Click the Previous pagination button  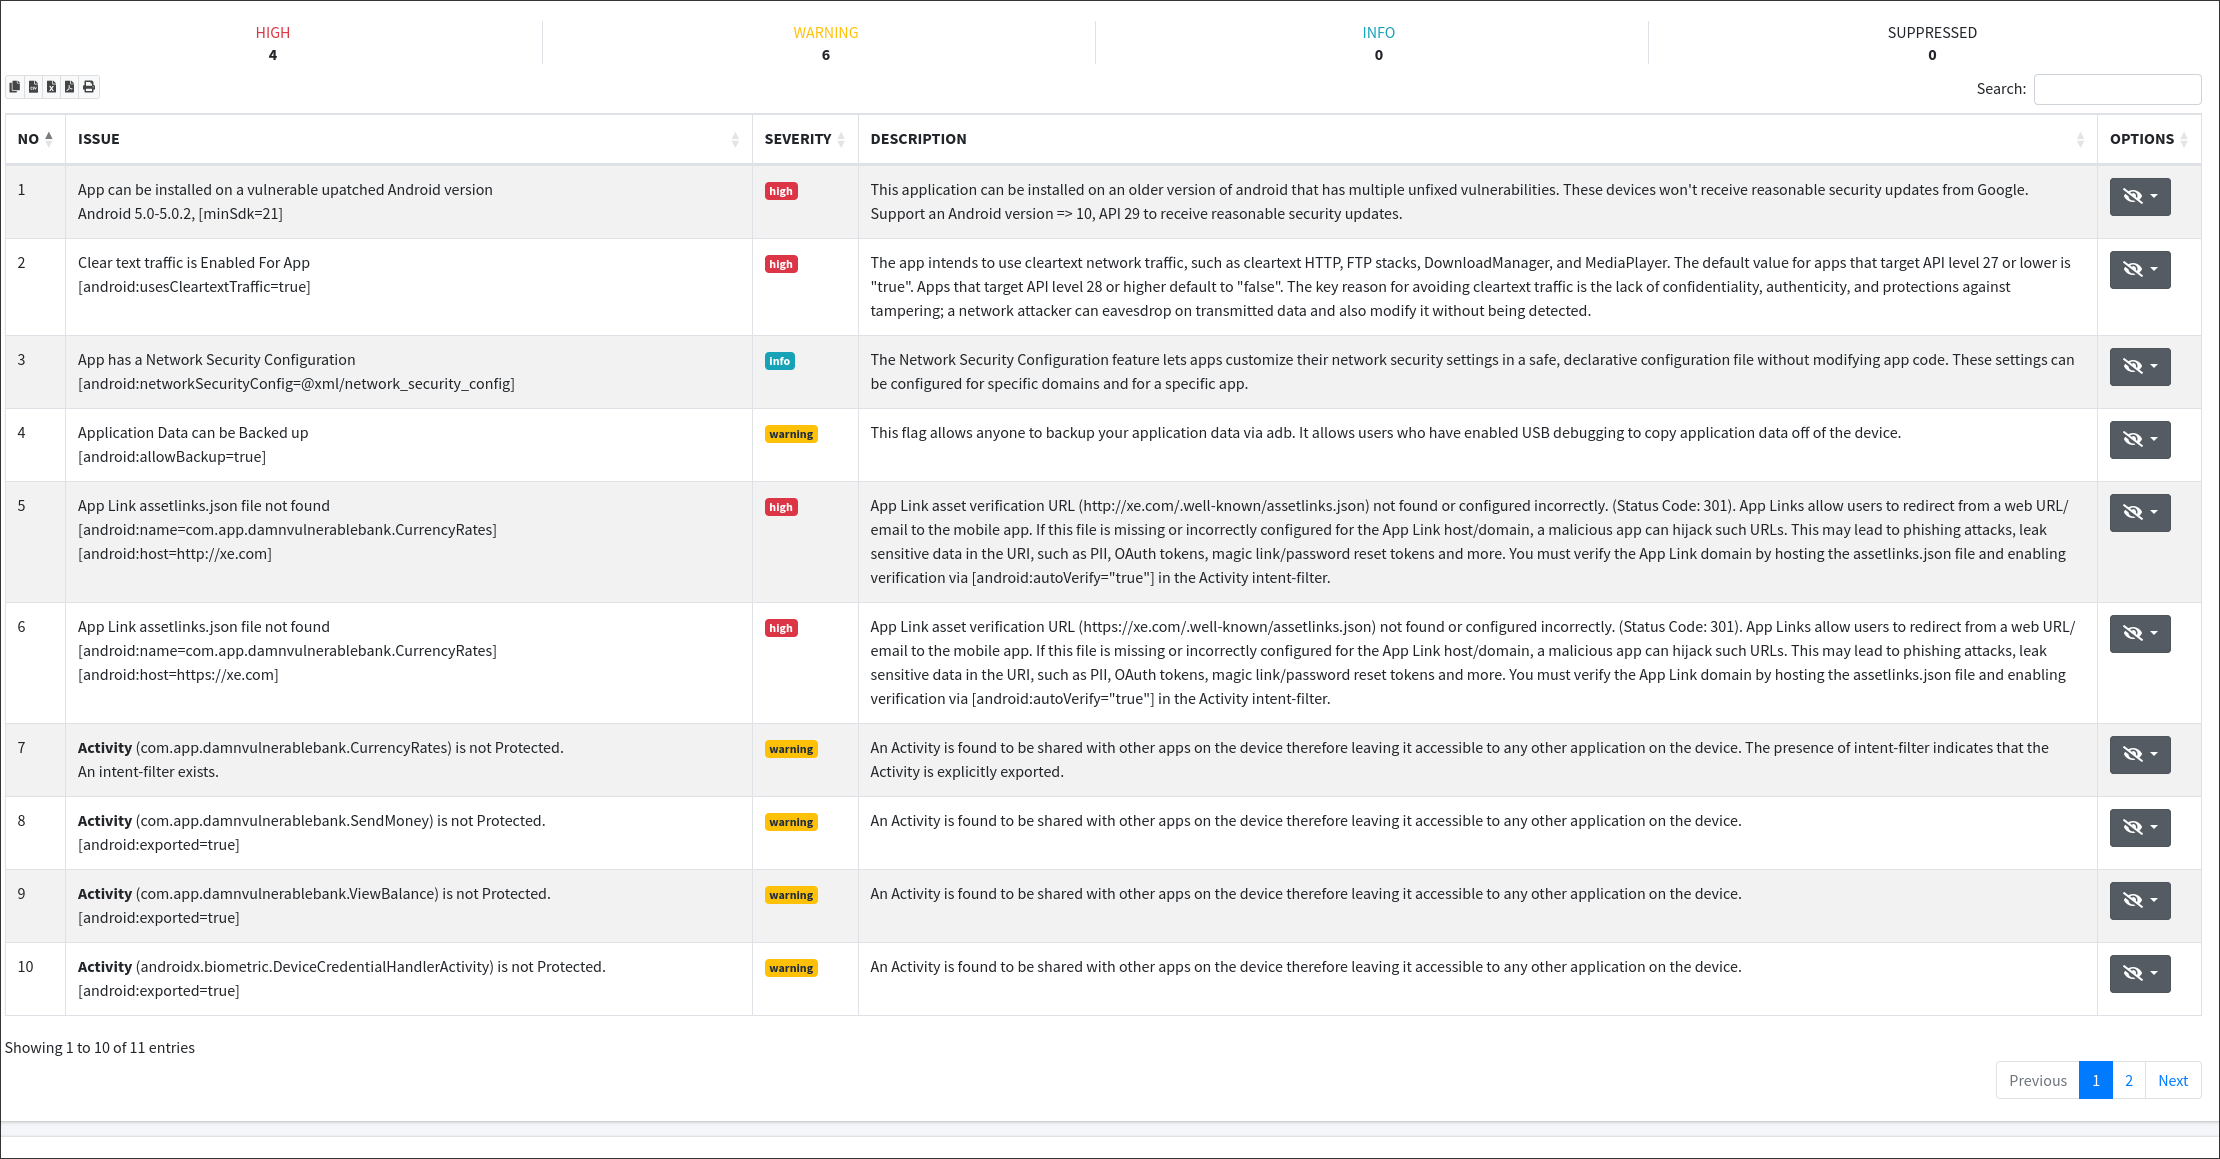pyautogui.click(x=2037, y=1080)
